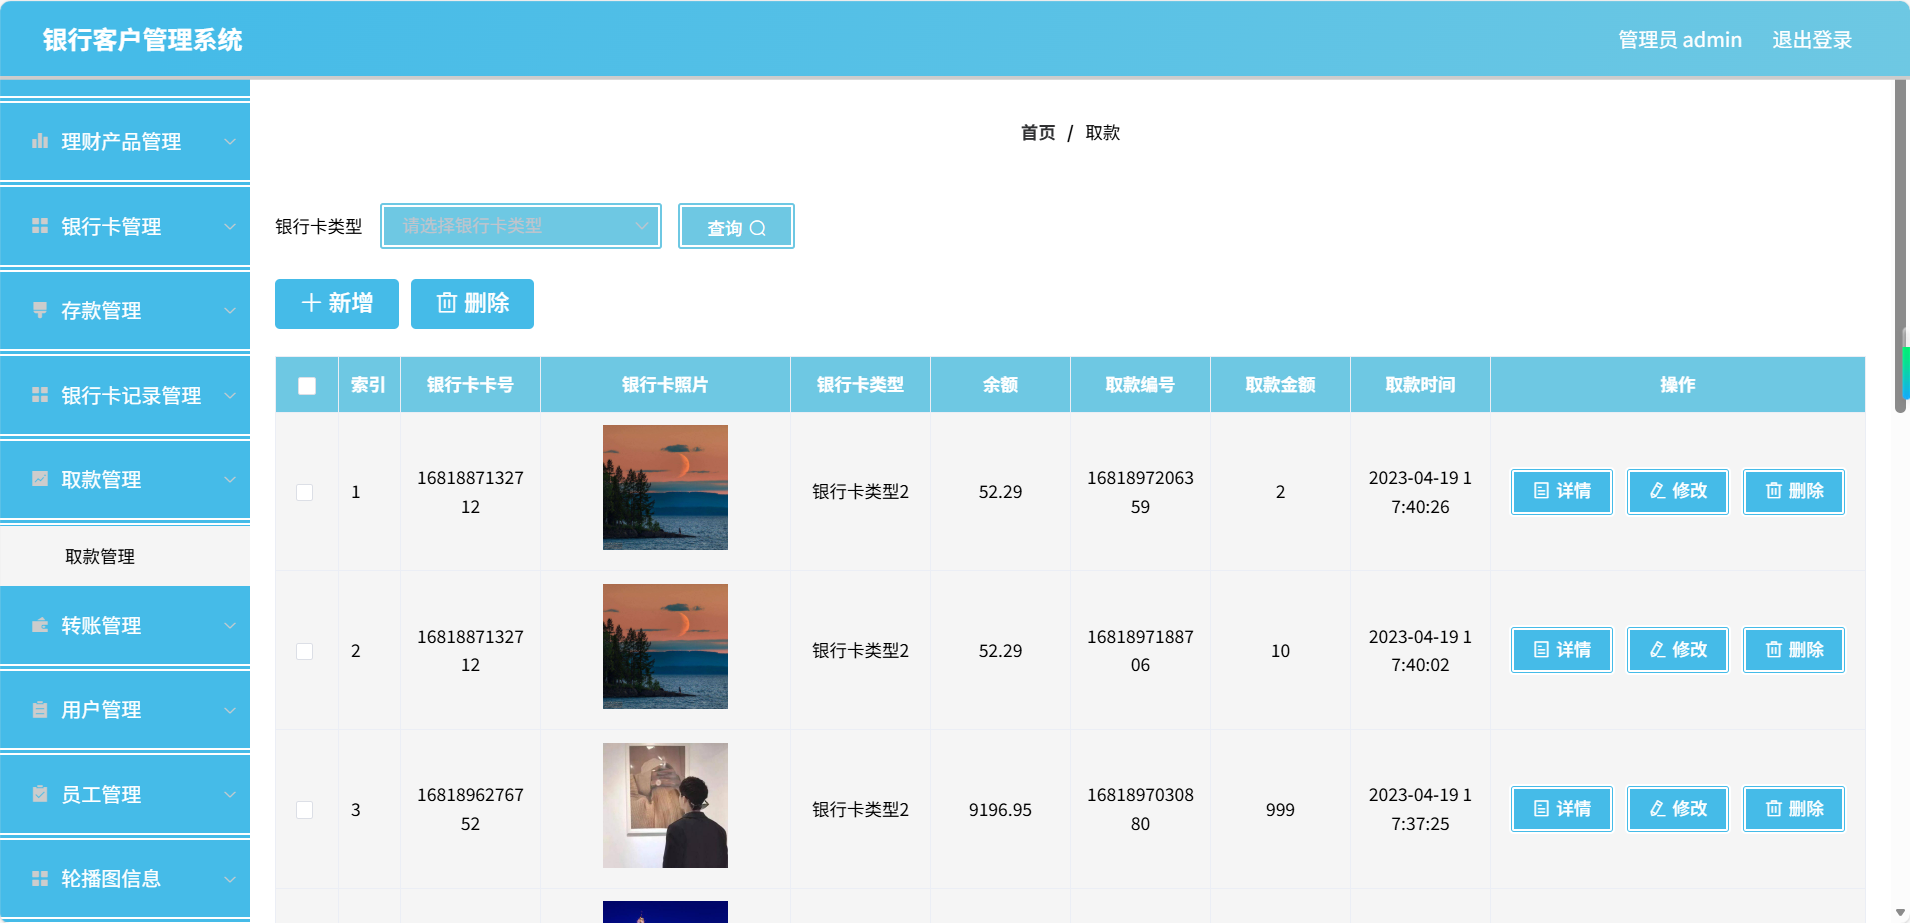This screenshot has height=923, width=1910.
Task: Collapse 取款管理 using its chevron
Action: [230, 480]
